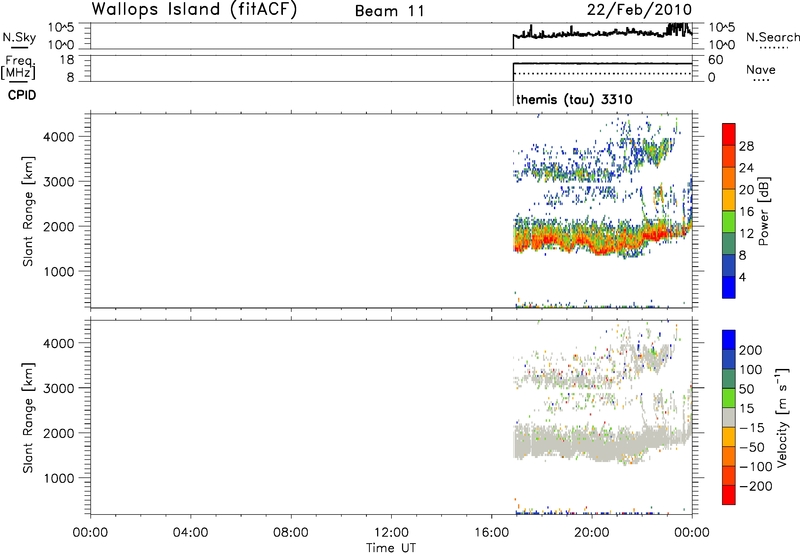Screen dimensions: 800x554
Task: Click the '20:00' time axis tick label
Action: pyautogui.click(x=592, y=532)
